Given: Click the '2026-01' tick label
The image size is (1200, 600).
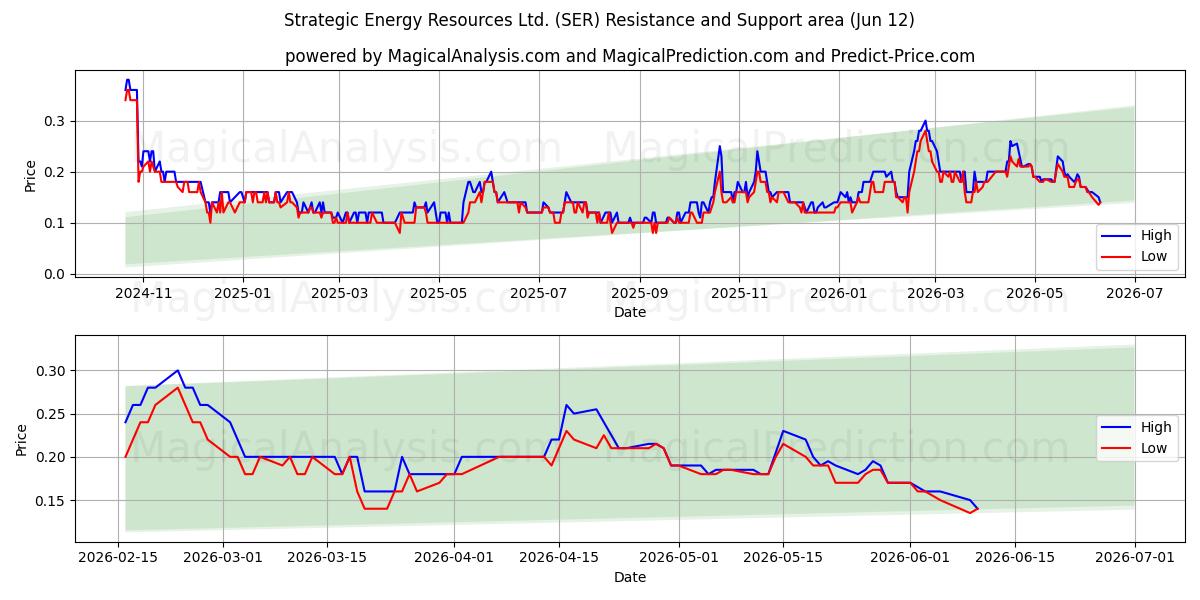Looking at the screenshot, I should (839, 293).
